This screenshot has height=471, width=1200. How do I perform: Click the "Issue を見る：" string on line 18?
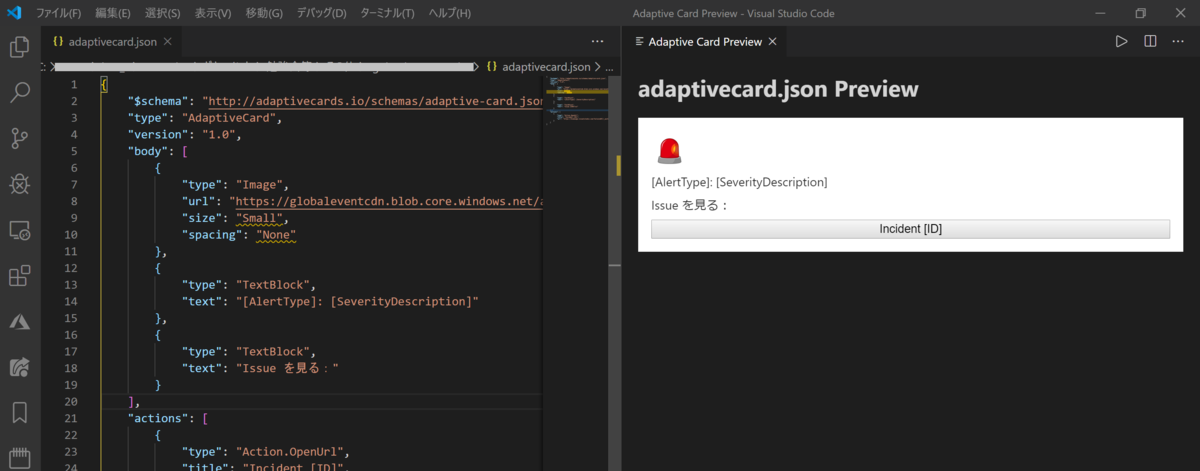(x=288, y=369)
